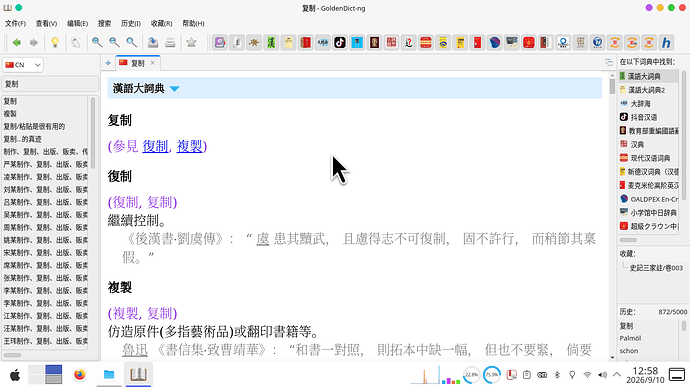The image size is (690, 387).
Task: Add a new tab with plus button
Action: [108, 63]
